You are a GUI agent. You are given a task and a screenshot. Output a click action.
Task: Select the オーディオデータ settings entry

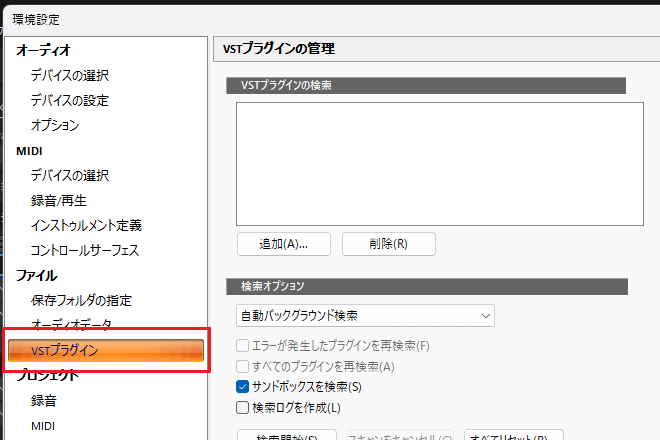click(x=72, y=325)
